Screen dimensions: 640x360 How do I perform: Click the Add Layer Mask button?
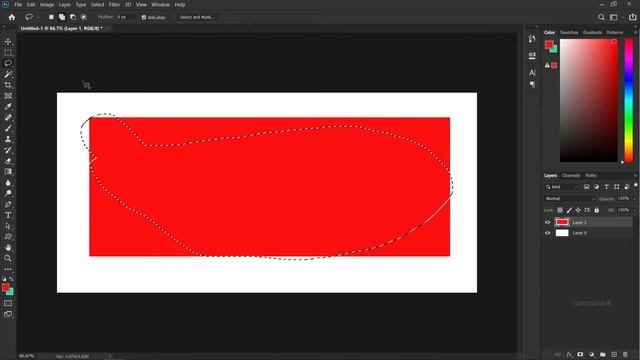point(580,354)
